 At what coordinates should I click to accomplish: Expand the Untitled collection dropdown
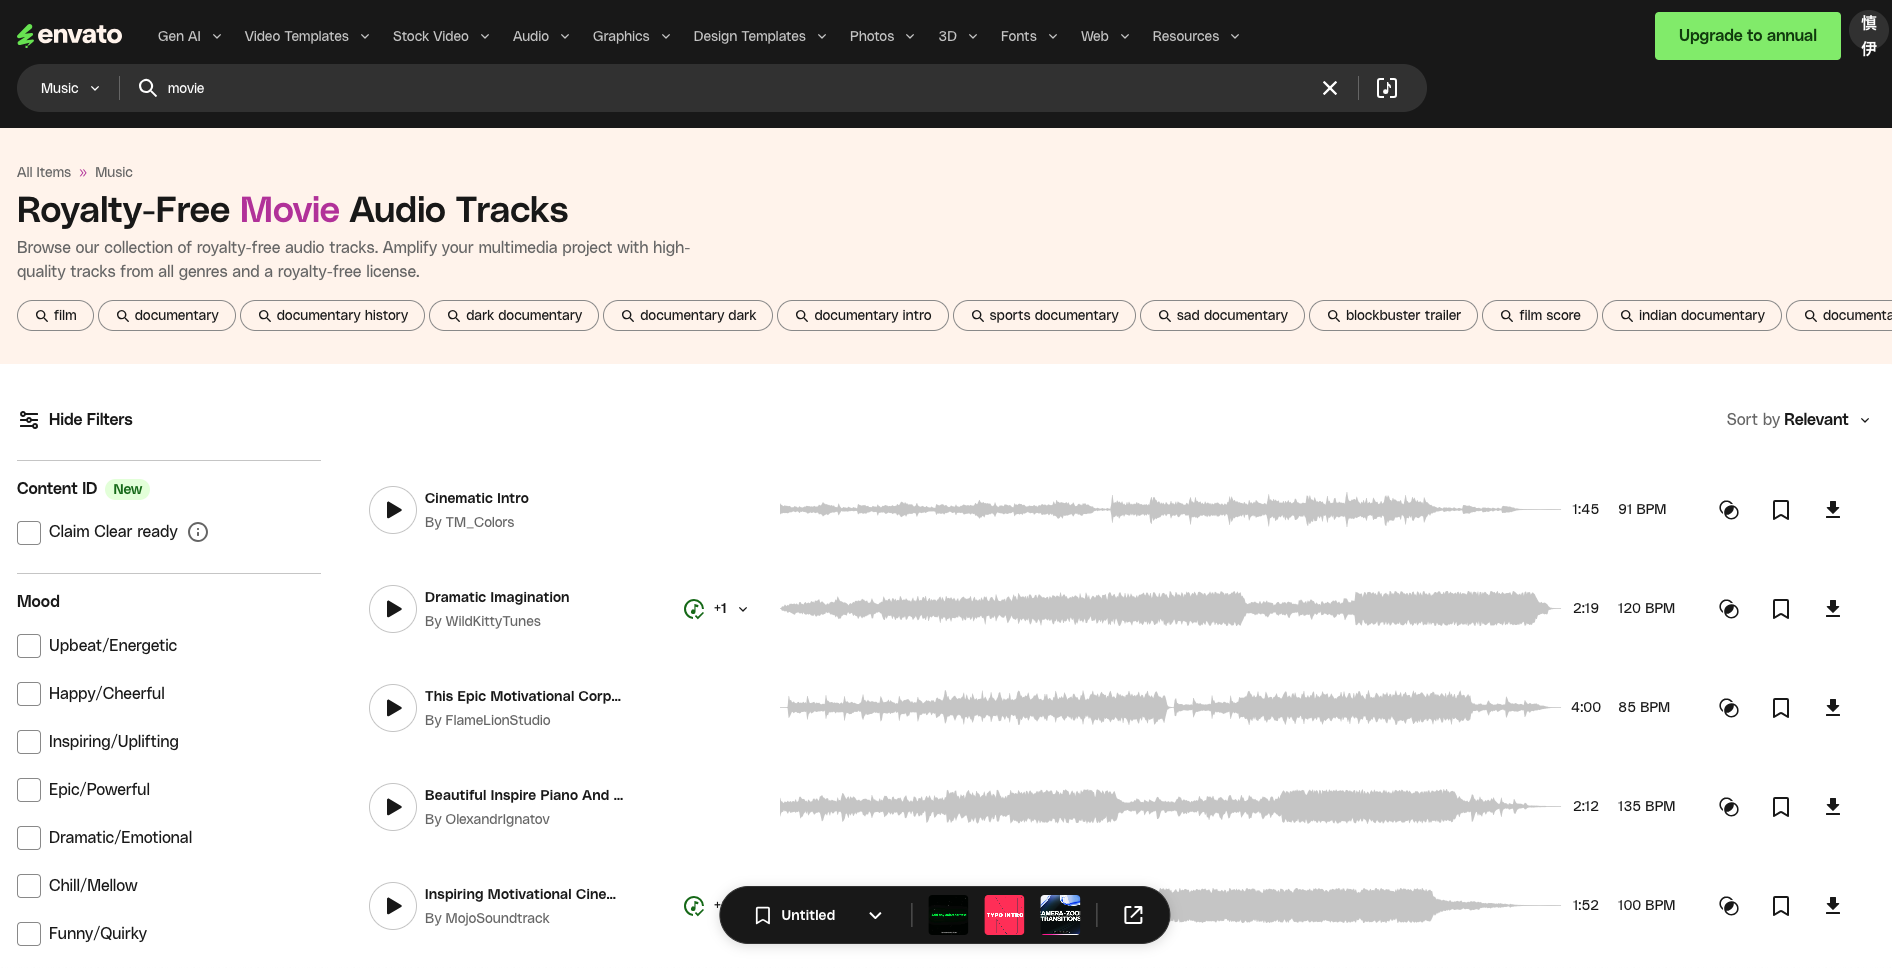(x=875, y=915)
